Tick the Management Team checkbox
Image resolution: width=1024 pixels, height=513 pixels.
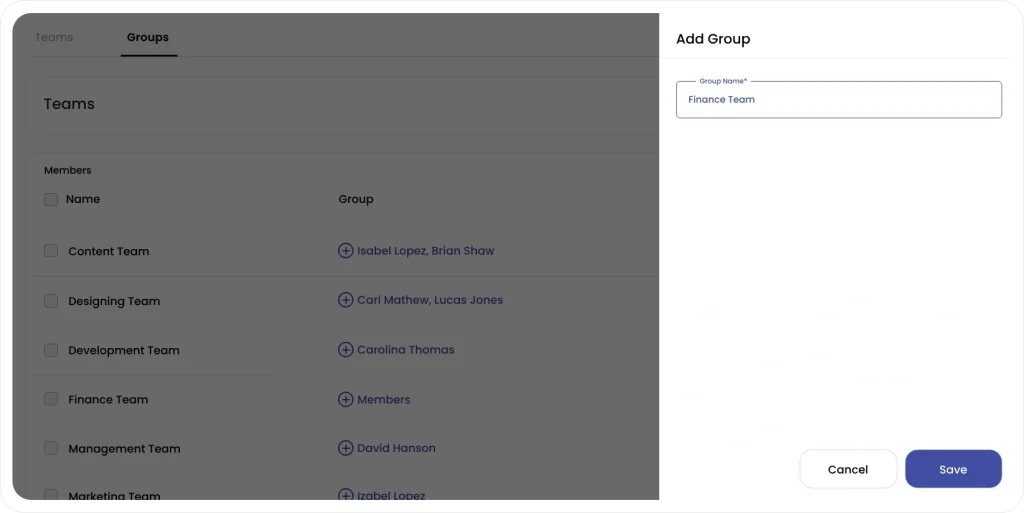51,448
